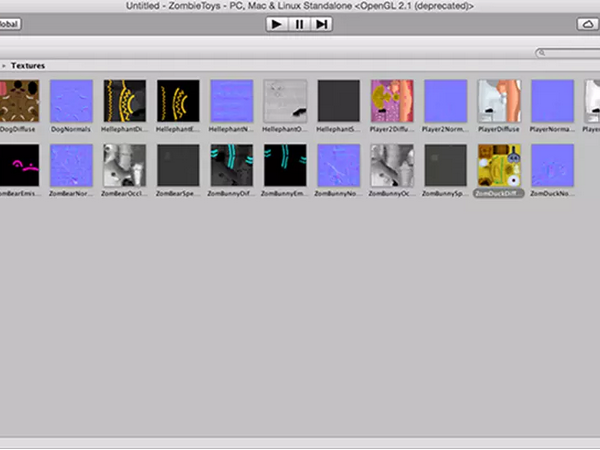The image size is (600, 450).
Task: Select the ZomBear specular texture thumbnail
Action: tap(178, 165)
